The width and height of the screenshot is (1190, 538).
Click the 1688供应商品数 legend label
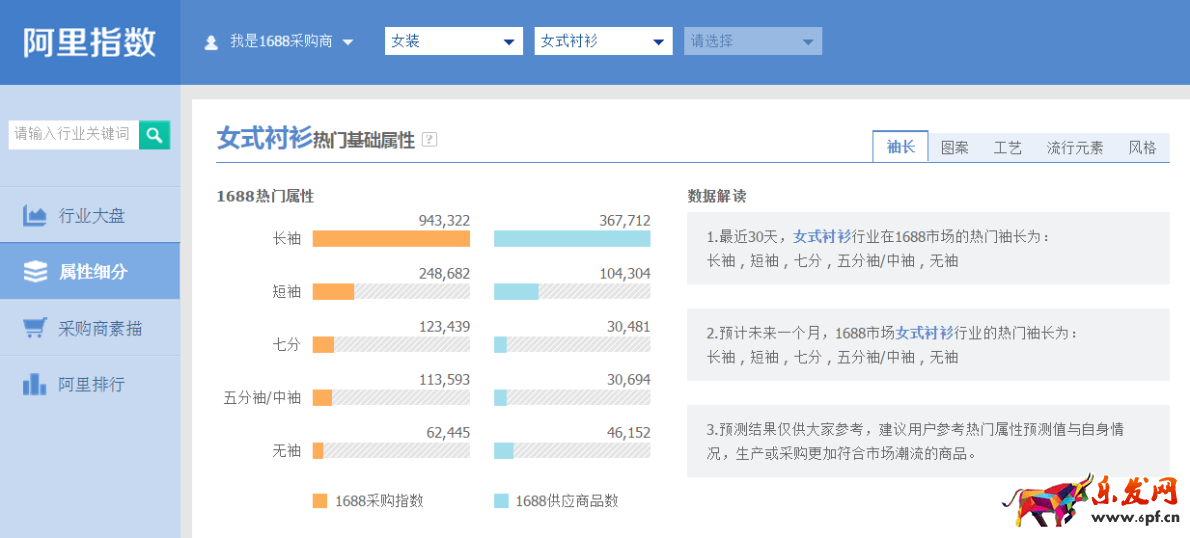568,501
